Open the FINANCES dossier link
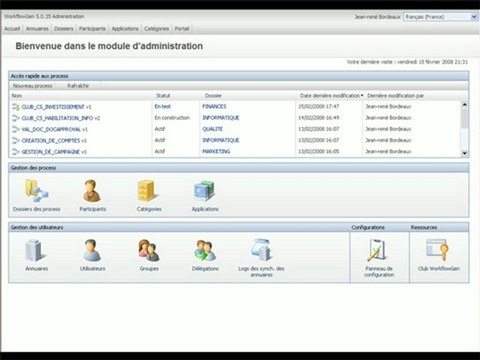480x360 pixels. point(214,107)
